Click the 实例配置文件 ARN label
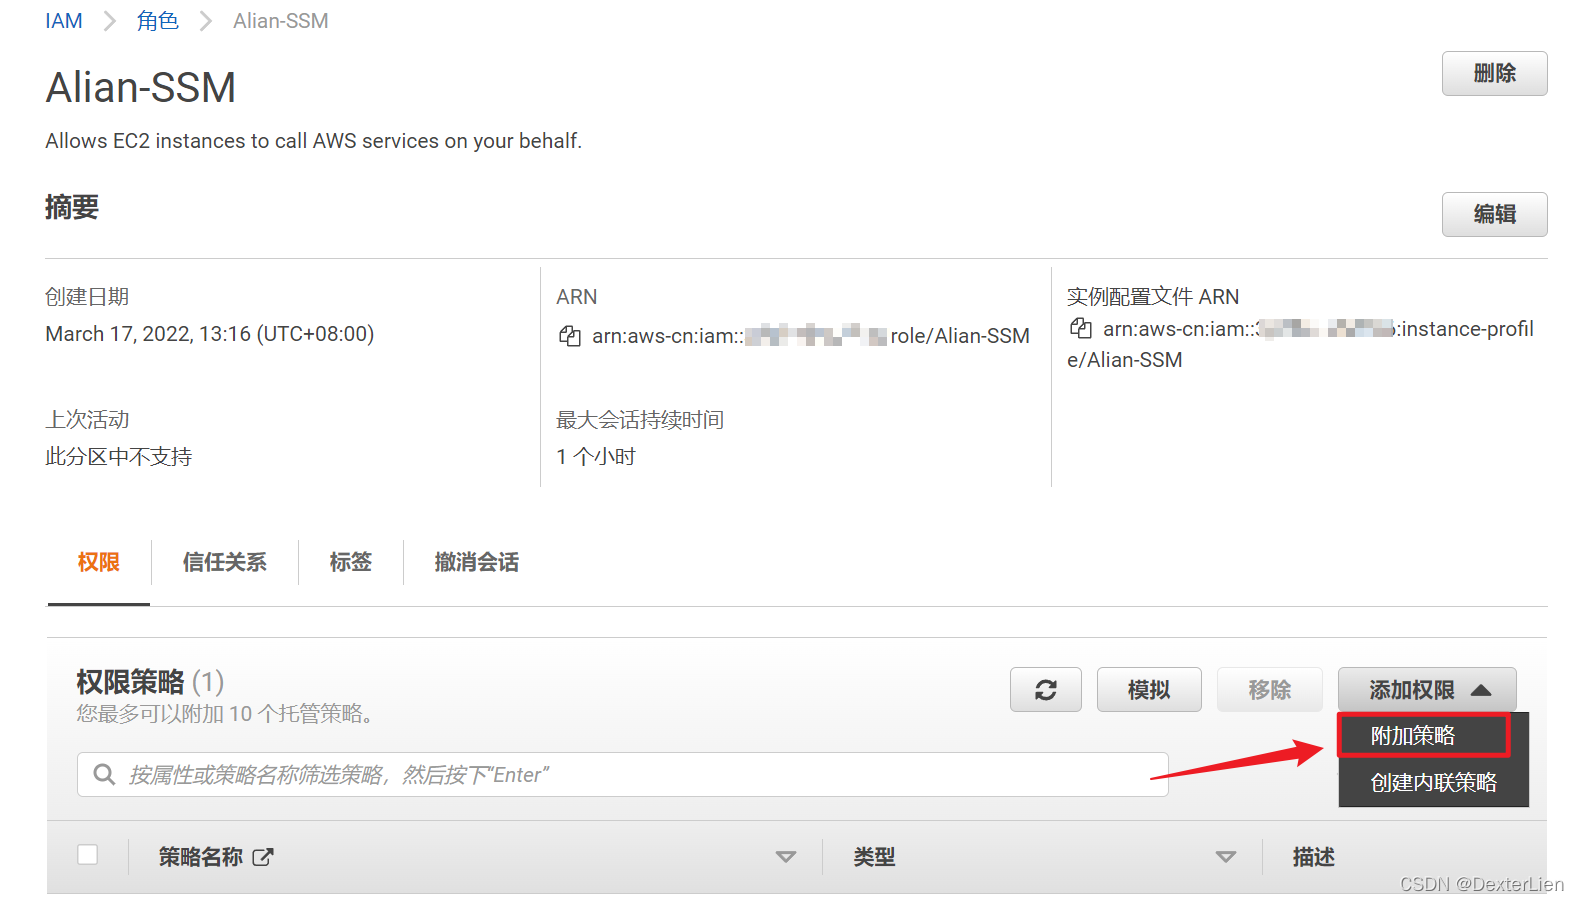The image size is (1579, 901). click(x=1153, y=297)
